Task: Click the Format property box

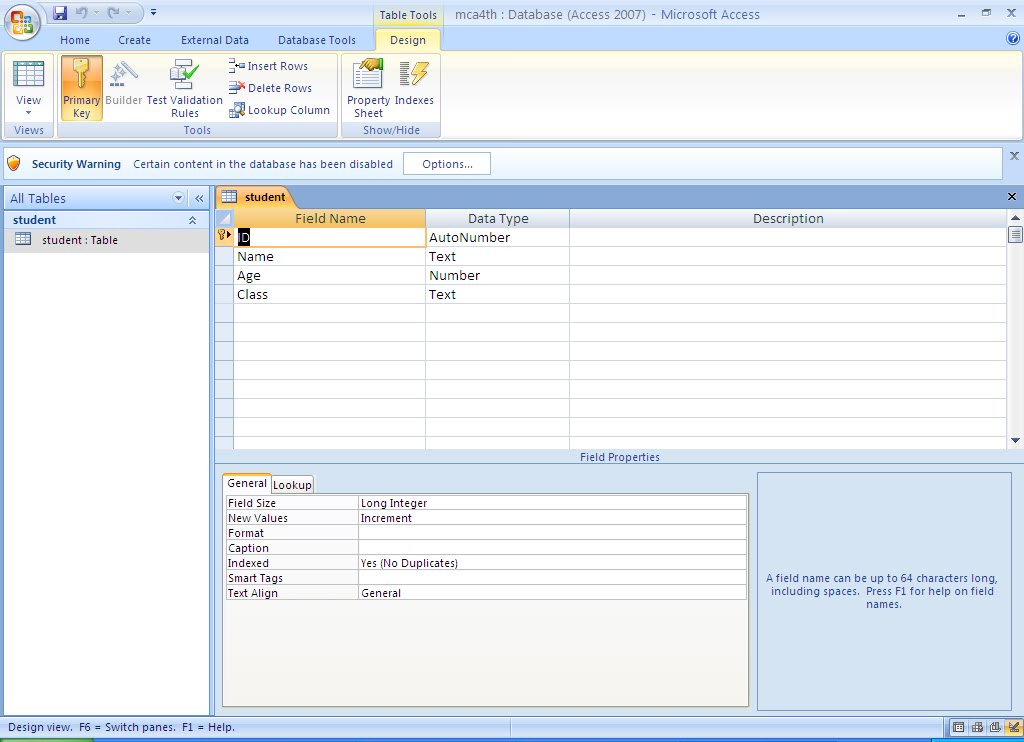Action: coord(552,533)
